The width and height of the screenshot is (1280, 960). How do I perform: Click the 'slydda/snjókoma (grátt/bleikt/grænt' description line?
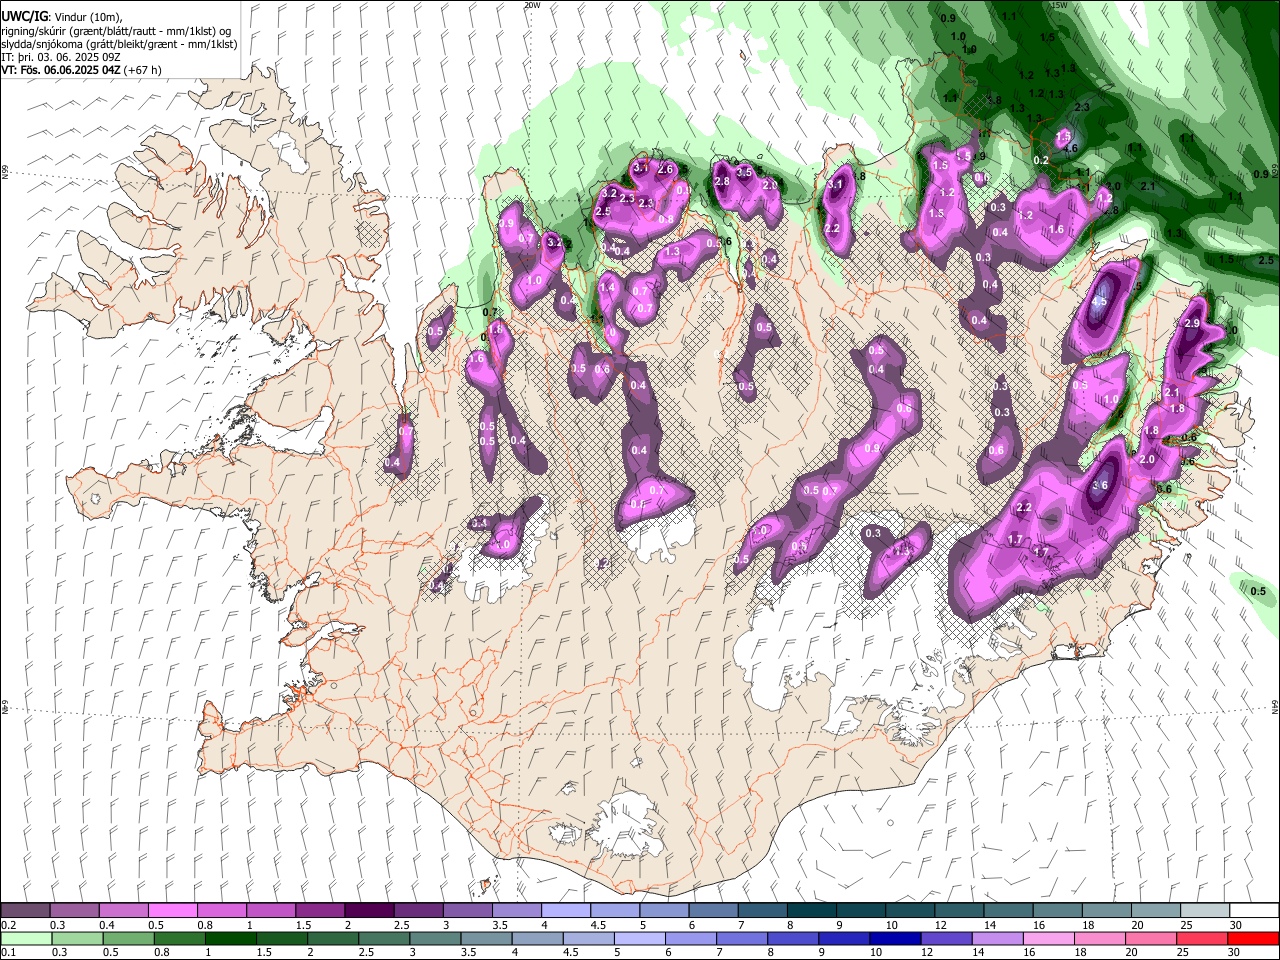click(x=119, y=44)
